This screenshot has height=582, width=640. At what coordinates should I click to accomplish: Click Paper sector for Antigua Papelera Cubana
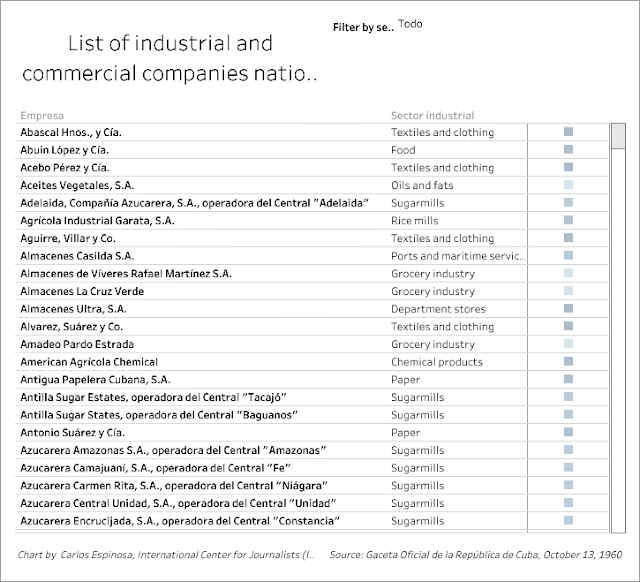click(x=405, y=380)
